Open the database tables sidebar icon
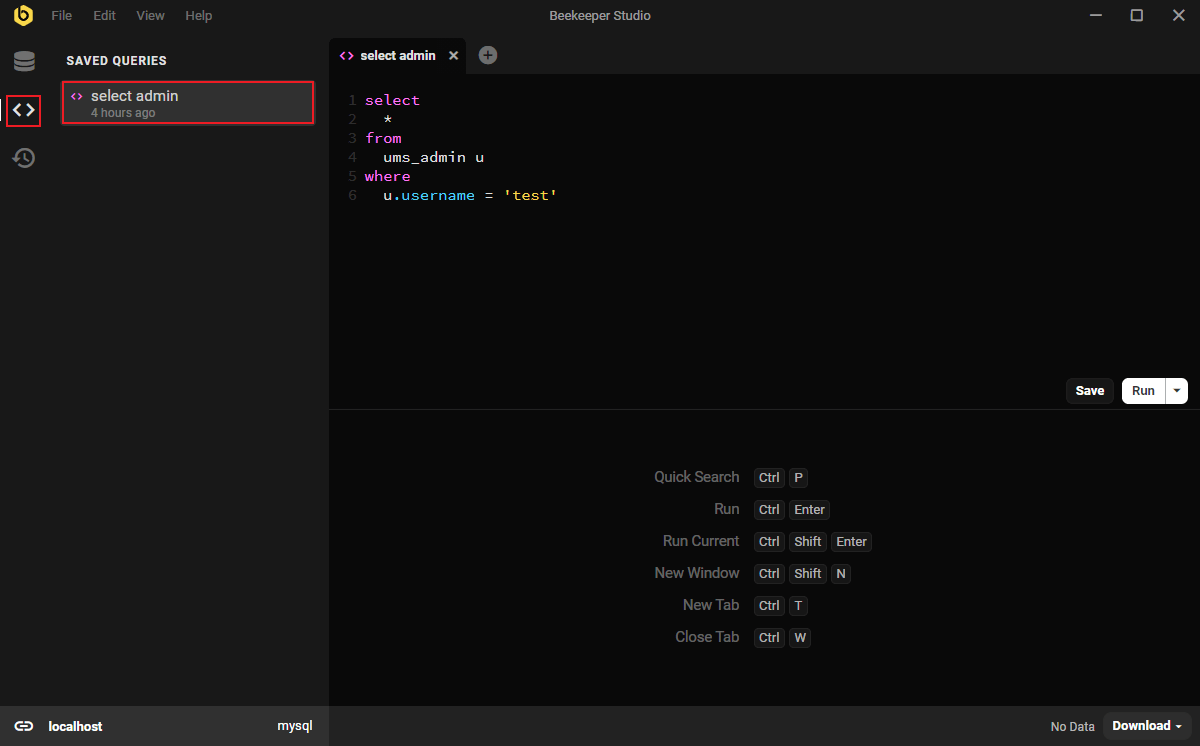 click(24, 62)
